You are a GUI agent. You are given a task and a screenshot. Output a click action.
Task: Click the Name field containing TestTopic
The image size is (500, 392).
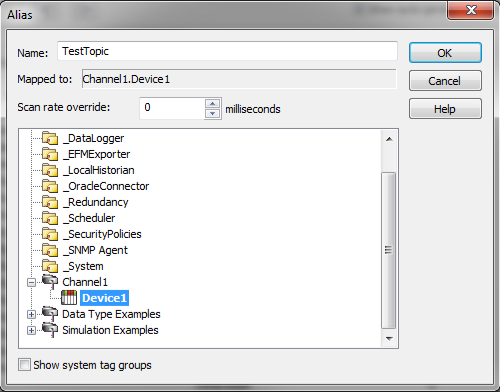227,51
